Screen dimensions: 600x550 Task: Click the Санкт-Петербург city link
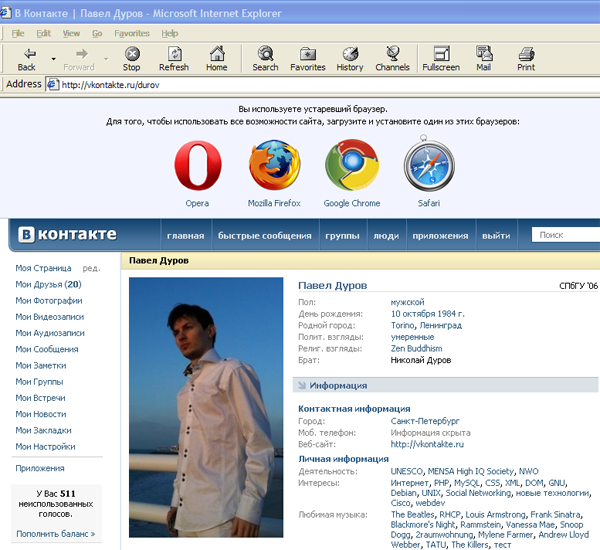click(x=425, y=421)
